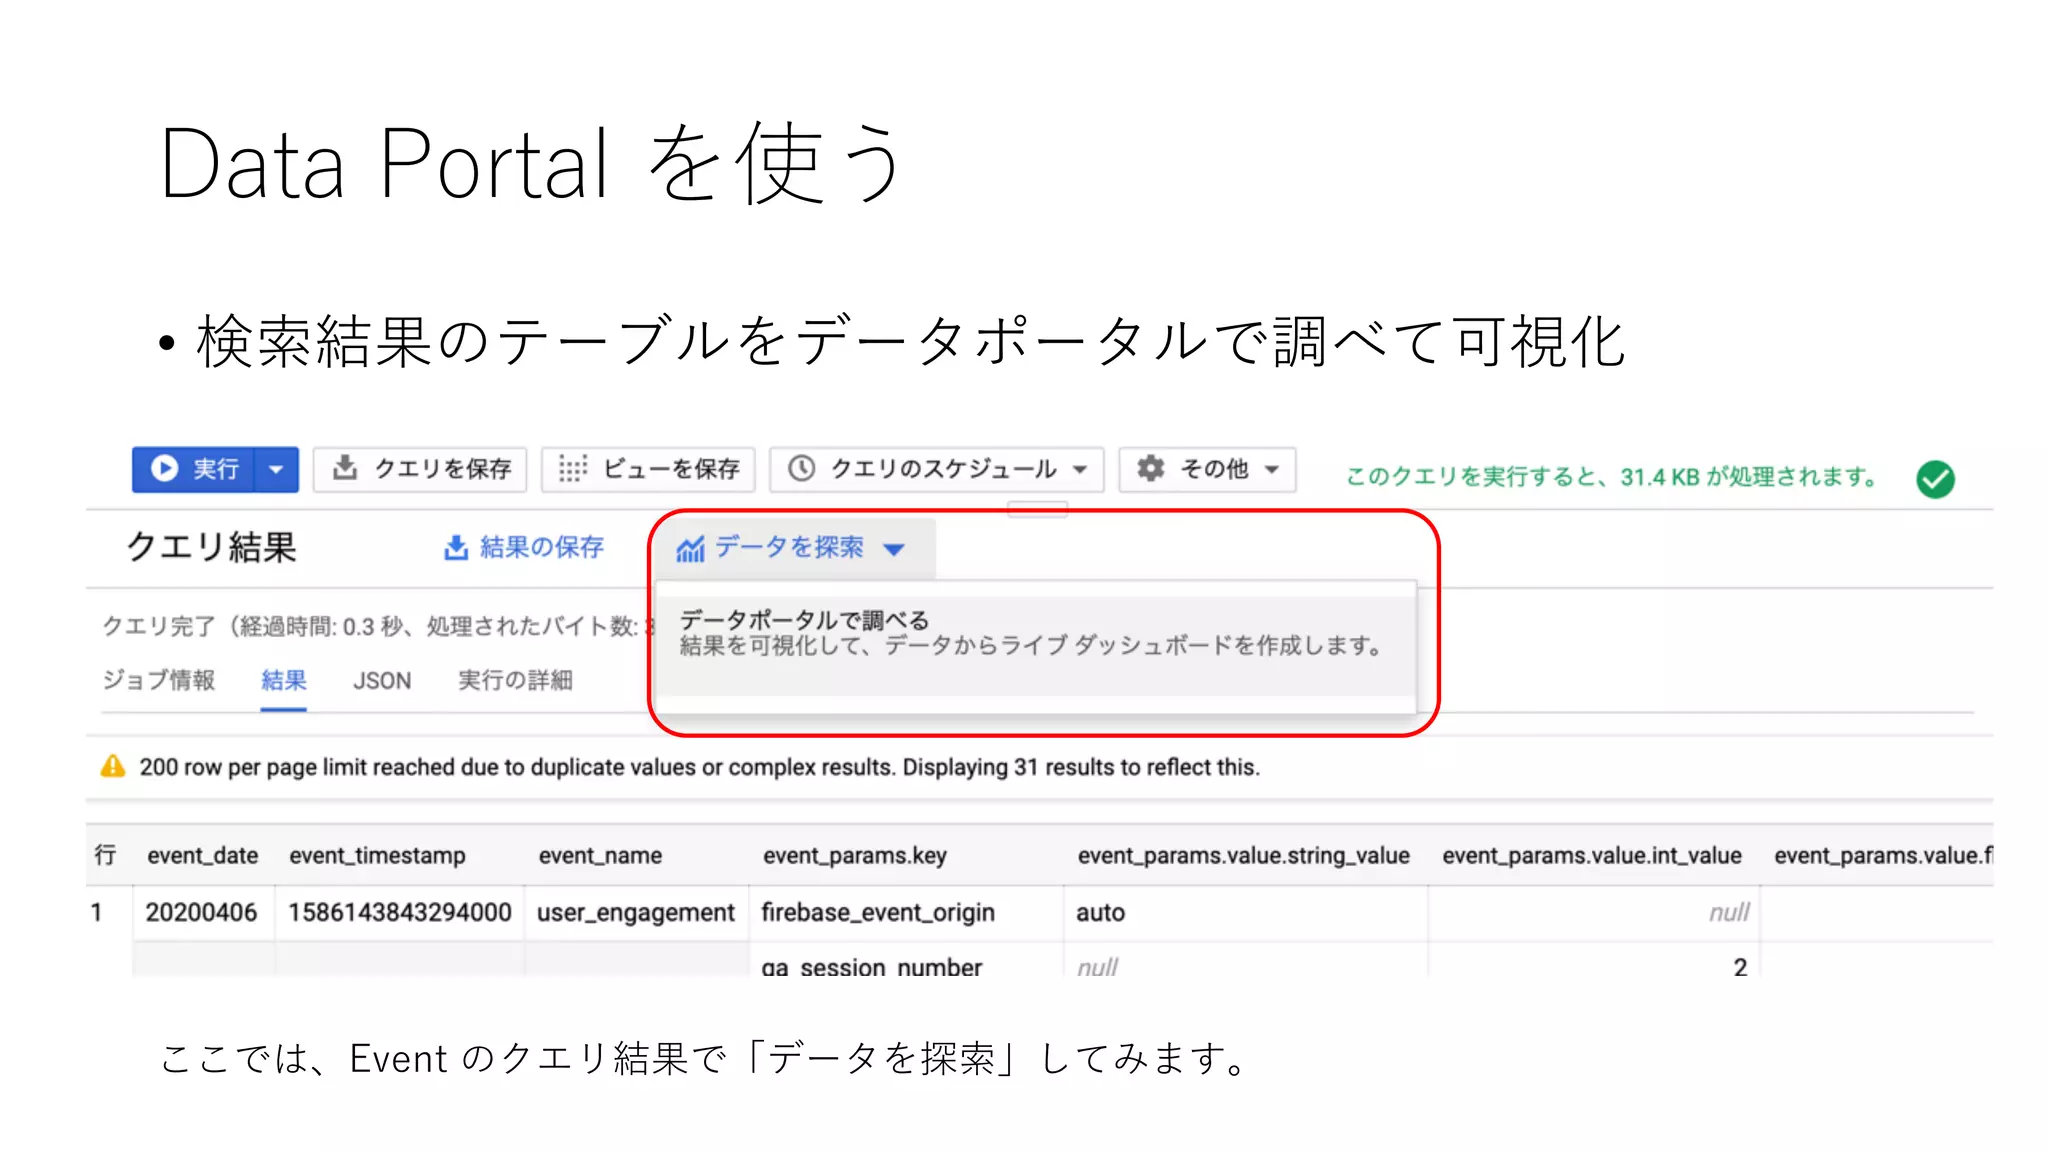Click the yellow warning icon on row-limit message

[113, 766]
